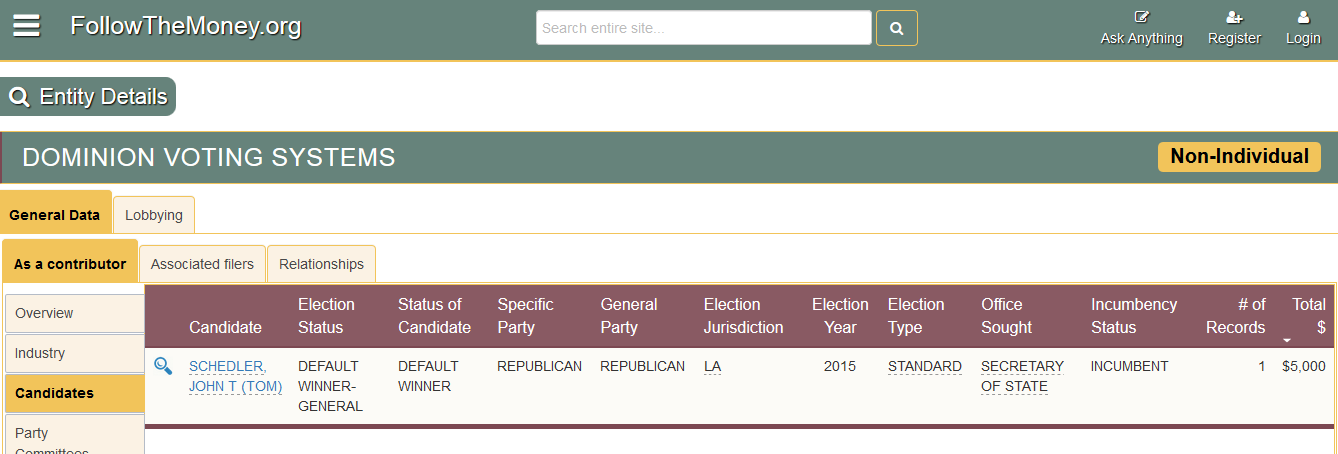Click the Secretary of State office link
1338x454 pixels.
pos(1022,376)
